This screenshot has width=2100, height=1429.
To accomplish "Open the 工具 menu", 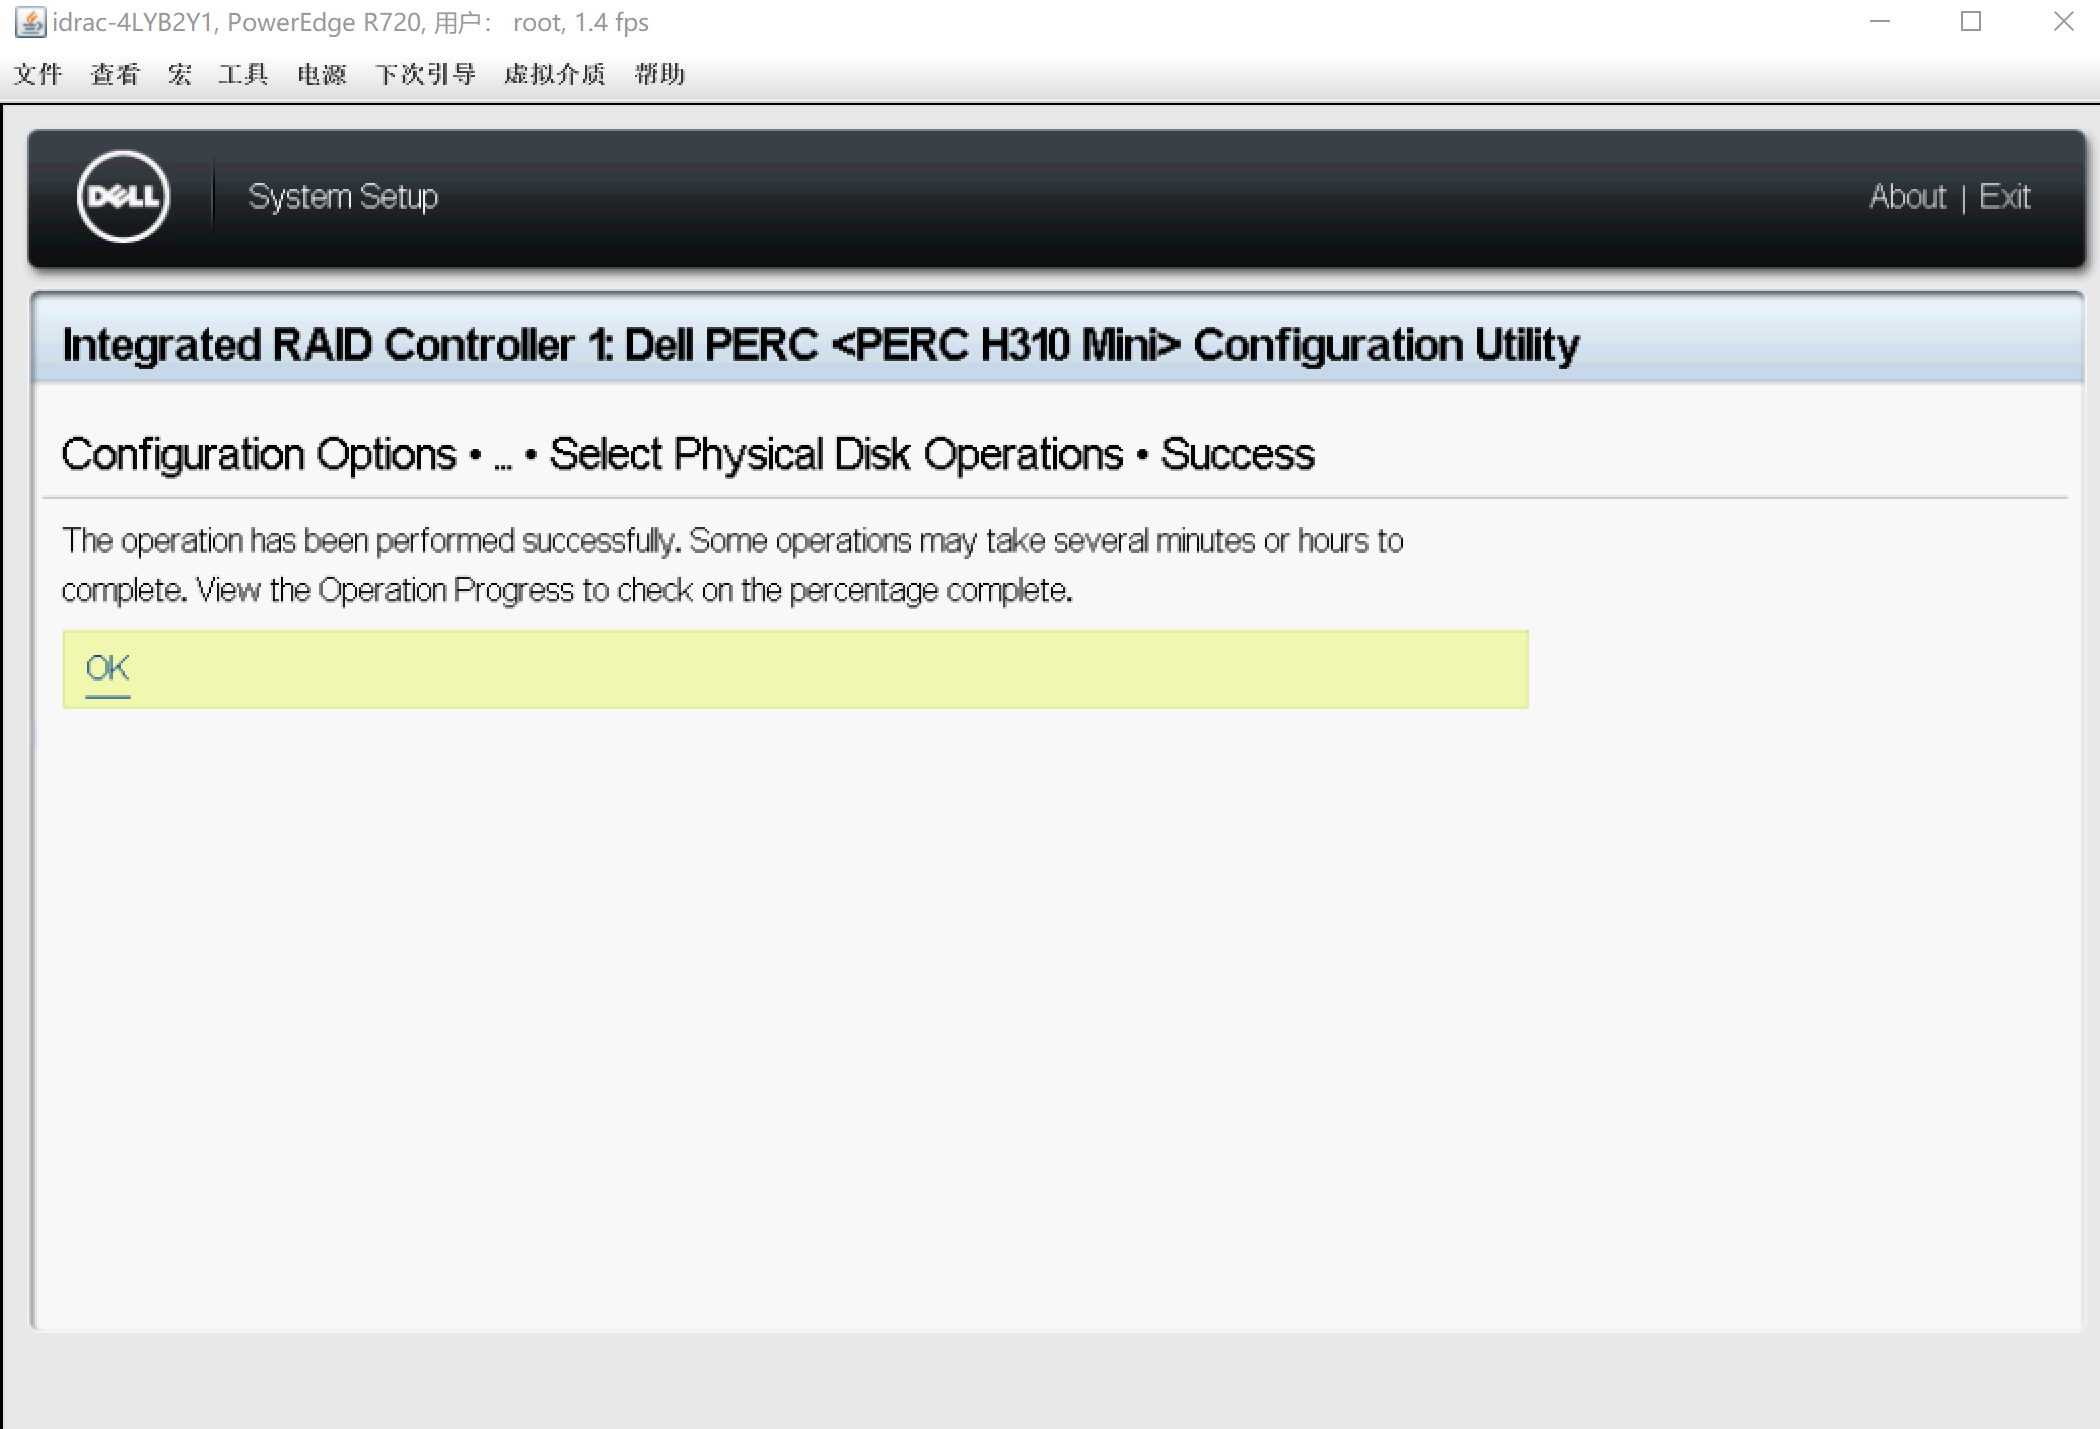I will (243, 74).
